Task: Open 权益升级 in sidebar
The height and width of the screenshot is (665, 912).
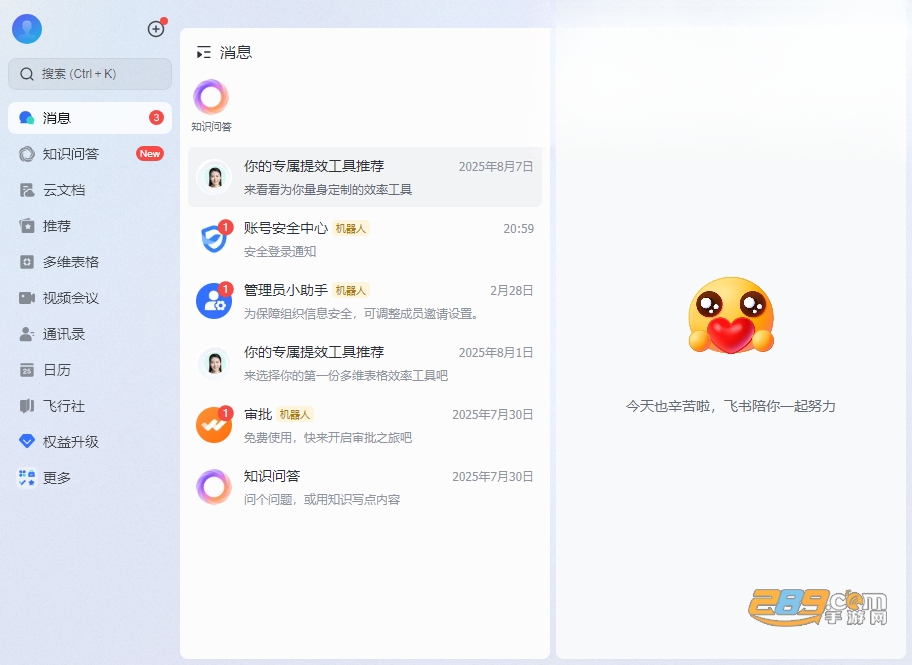Action: 90,442
